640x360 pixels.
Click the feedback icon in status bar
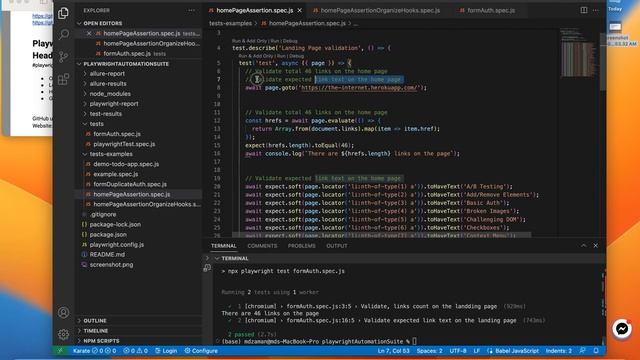coord(582,351)
